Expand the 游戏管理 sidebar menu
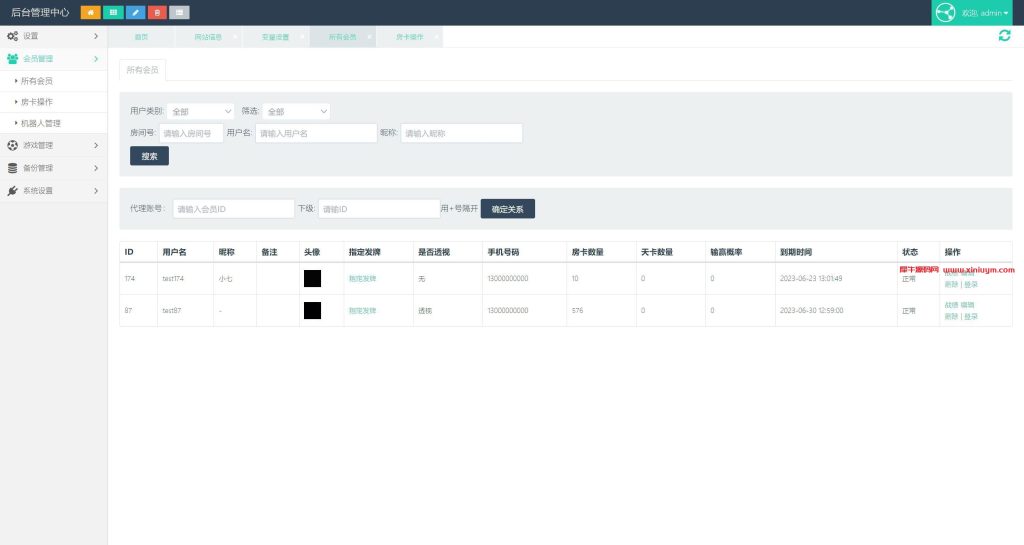Screen dimensions: 1024x545 click(x=53, y=146)
